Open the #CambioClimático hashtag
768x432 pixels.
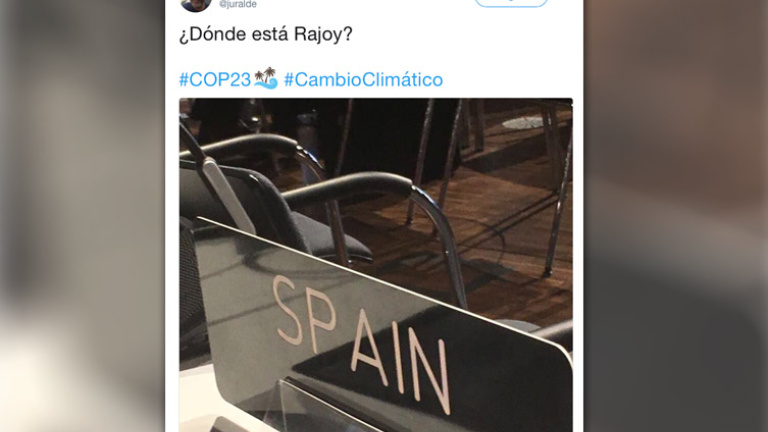point(363,80)
